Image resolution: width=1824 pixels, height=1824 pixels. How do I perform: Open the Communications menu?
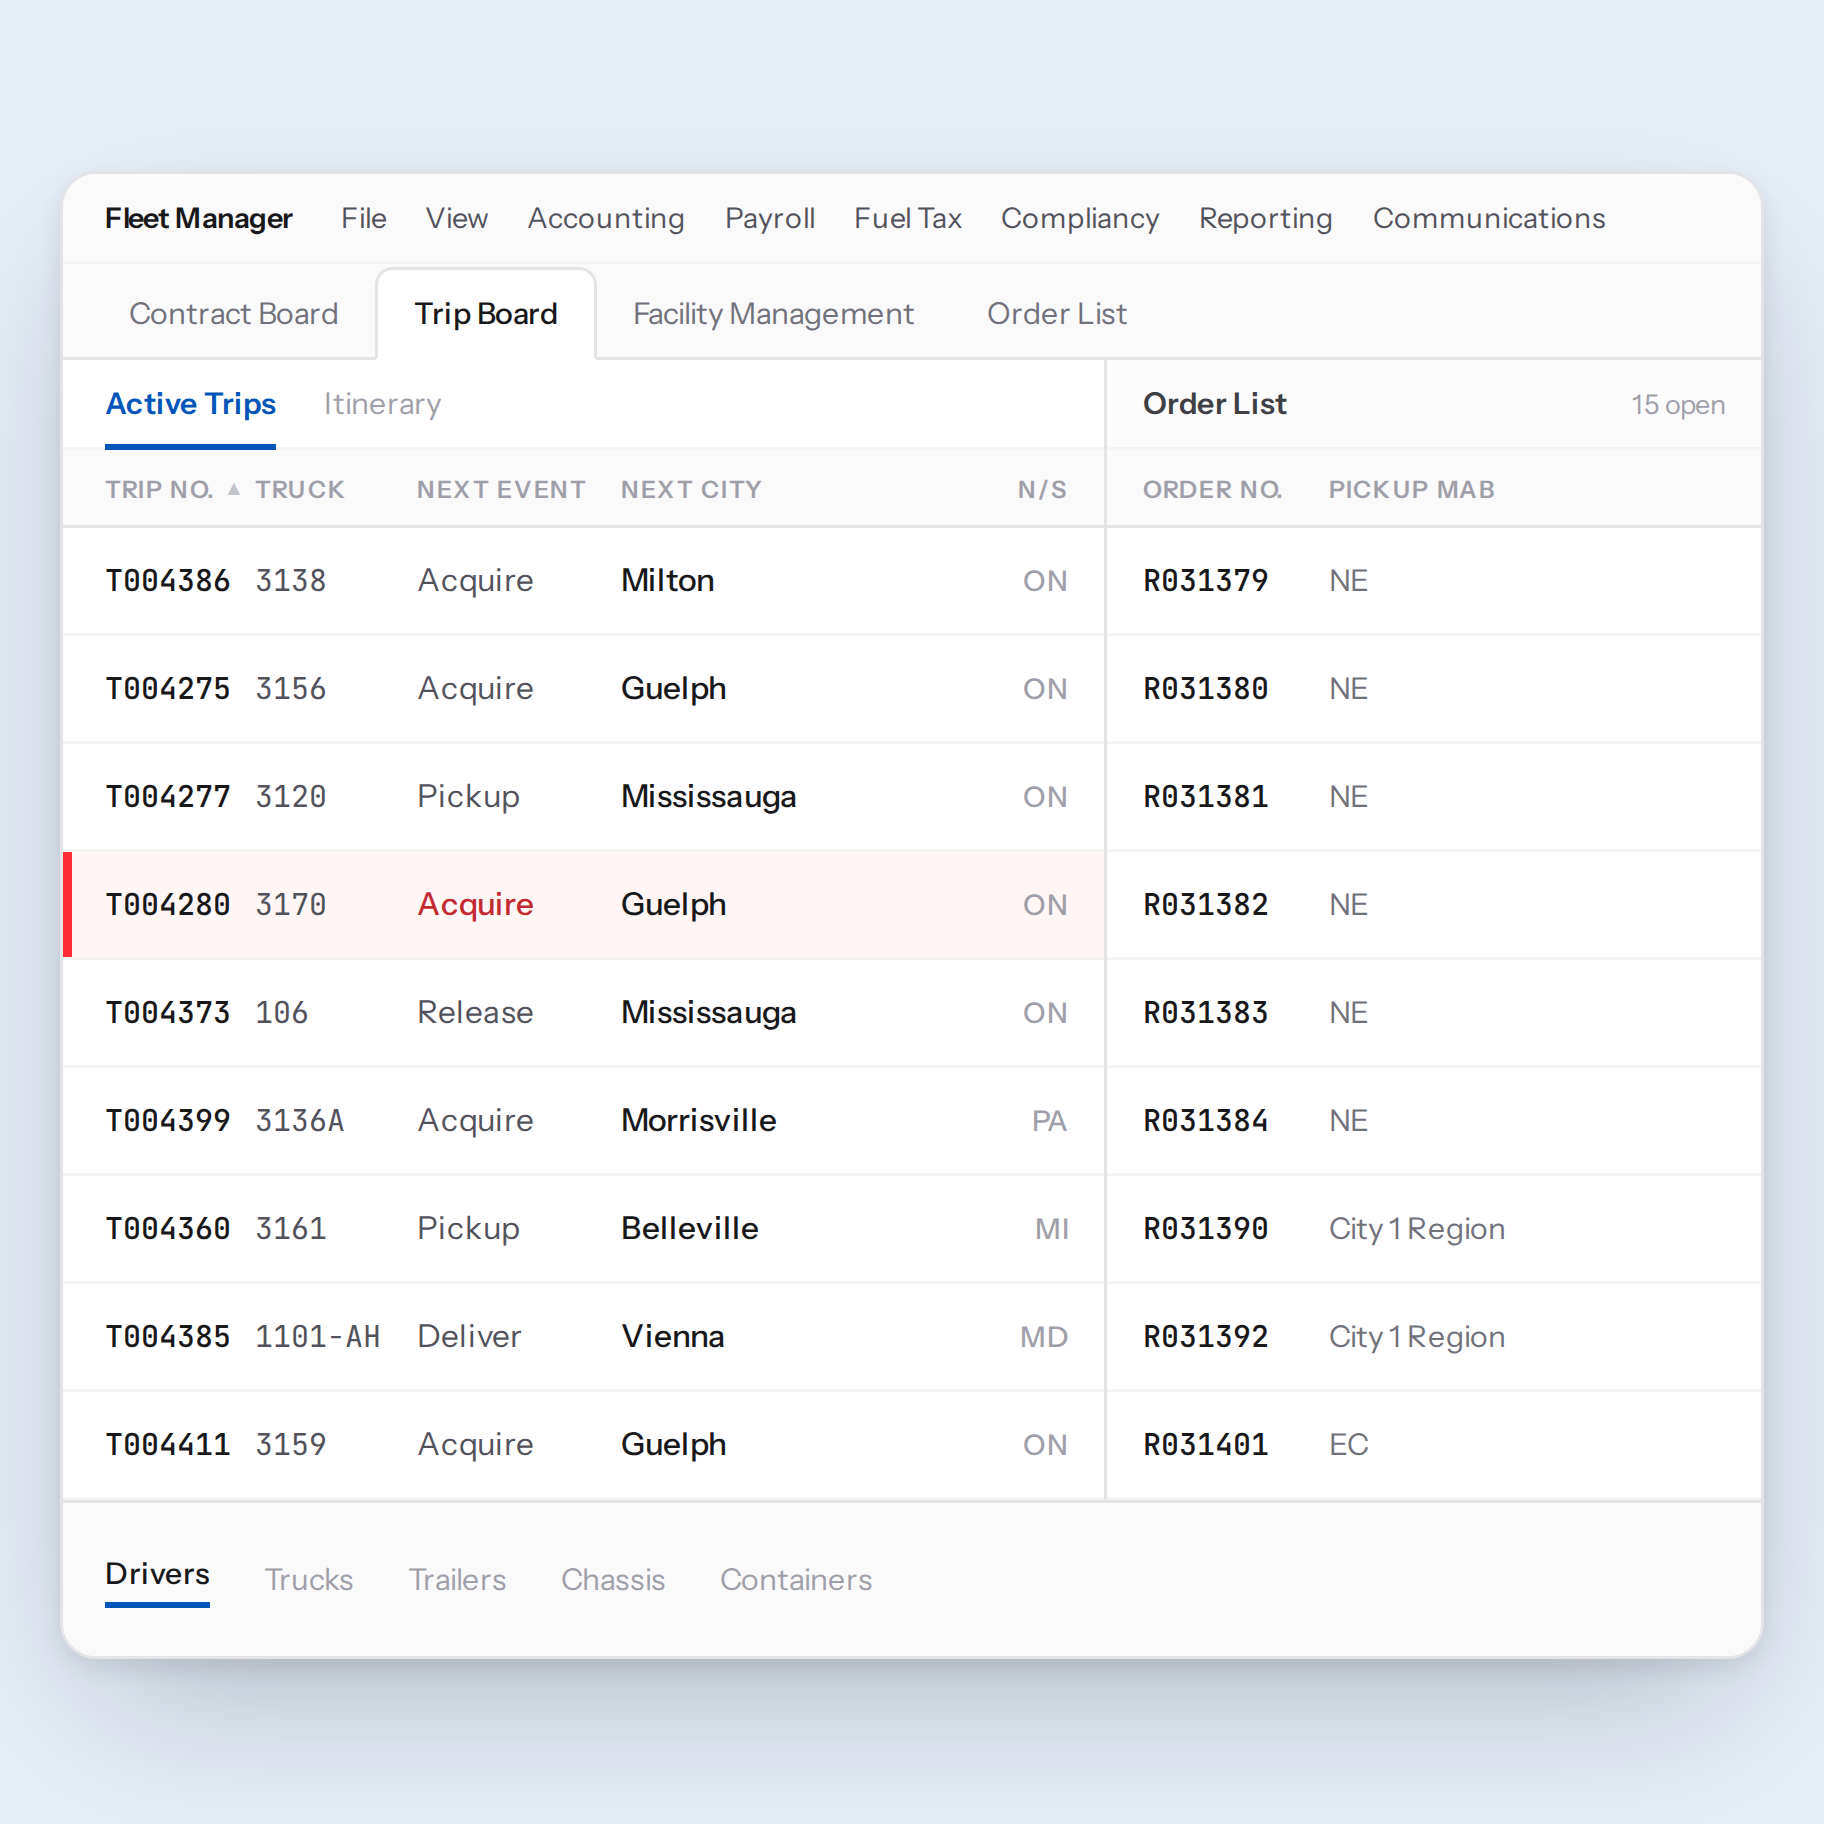tap(1489, 218)
